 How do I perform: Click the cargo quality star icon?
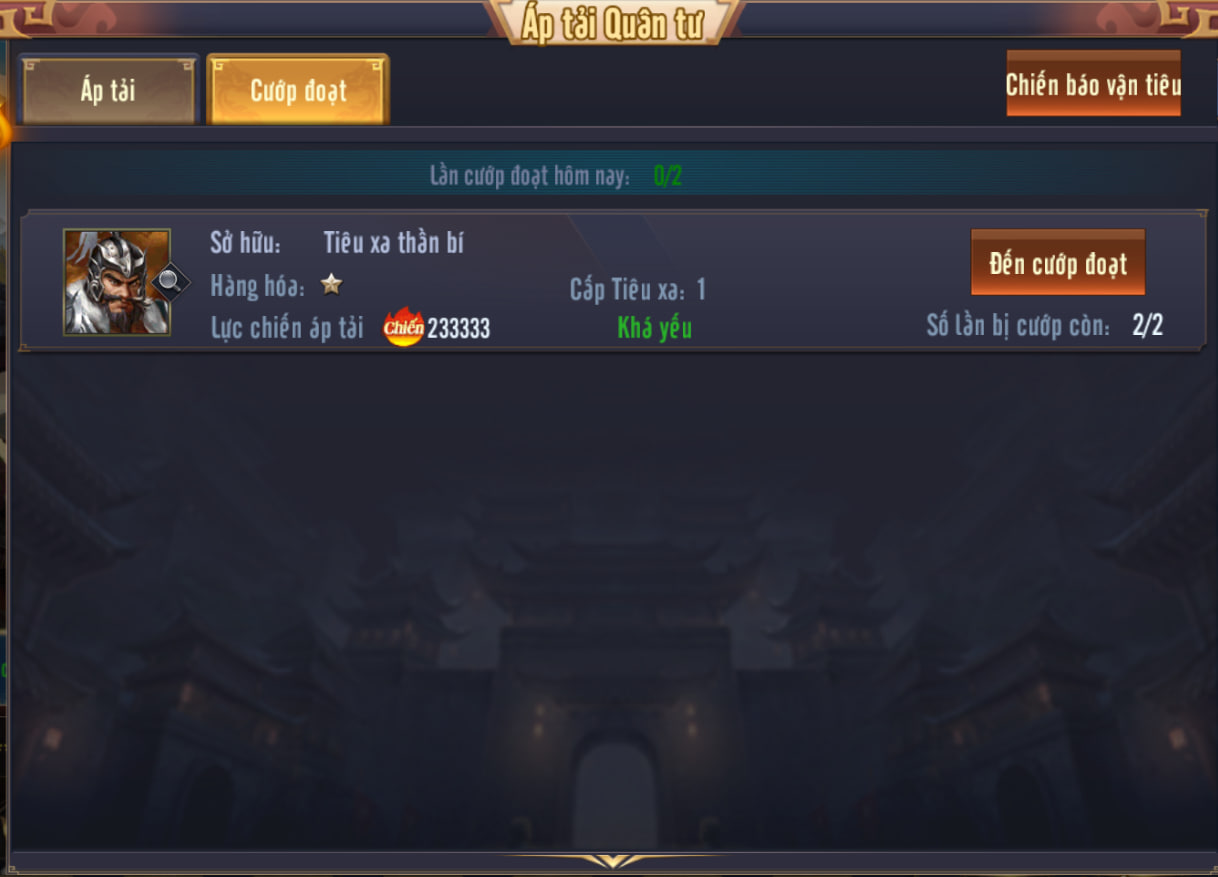(x=331, y=285)
